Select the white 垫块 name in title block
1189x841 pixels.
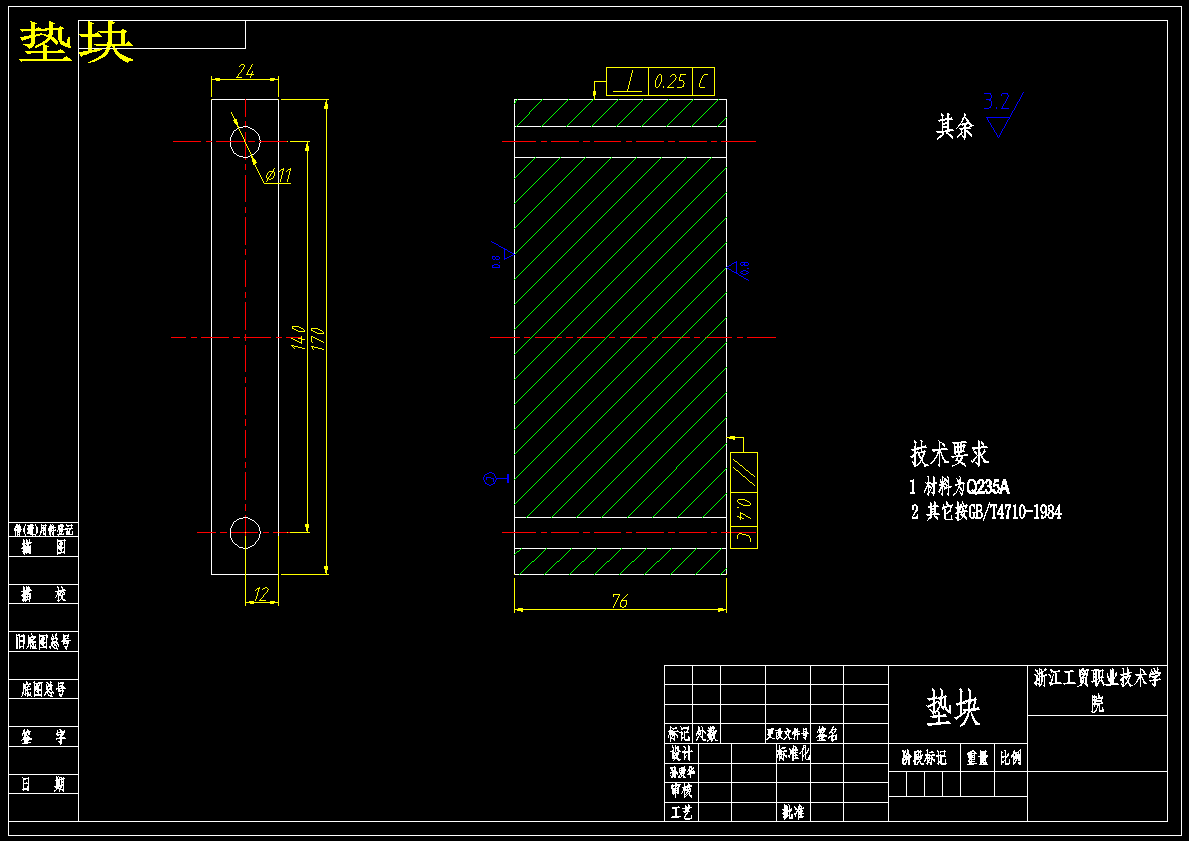point(953,708)
